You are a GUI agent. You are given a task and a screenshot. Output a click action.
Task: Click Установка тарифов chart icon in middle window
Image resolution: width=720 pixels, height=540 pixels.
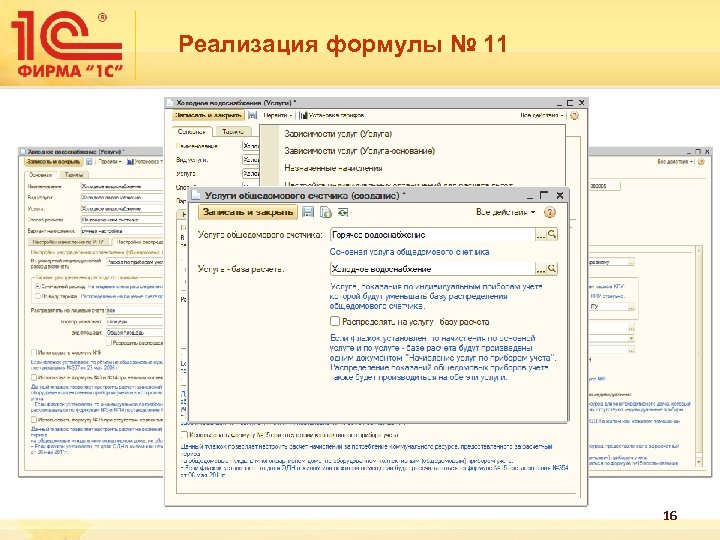[303, 115]
